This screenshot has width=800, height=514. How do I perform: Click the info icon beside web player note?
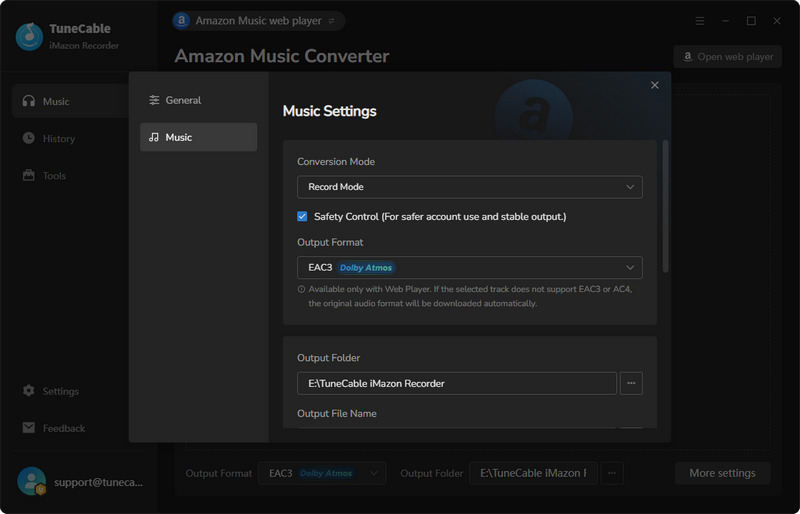(301, 289)
